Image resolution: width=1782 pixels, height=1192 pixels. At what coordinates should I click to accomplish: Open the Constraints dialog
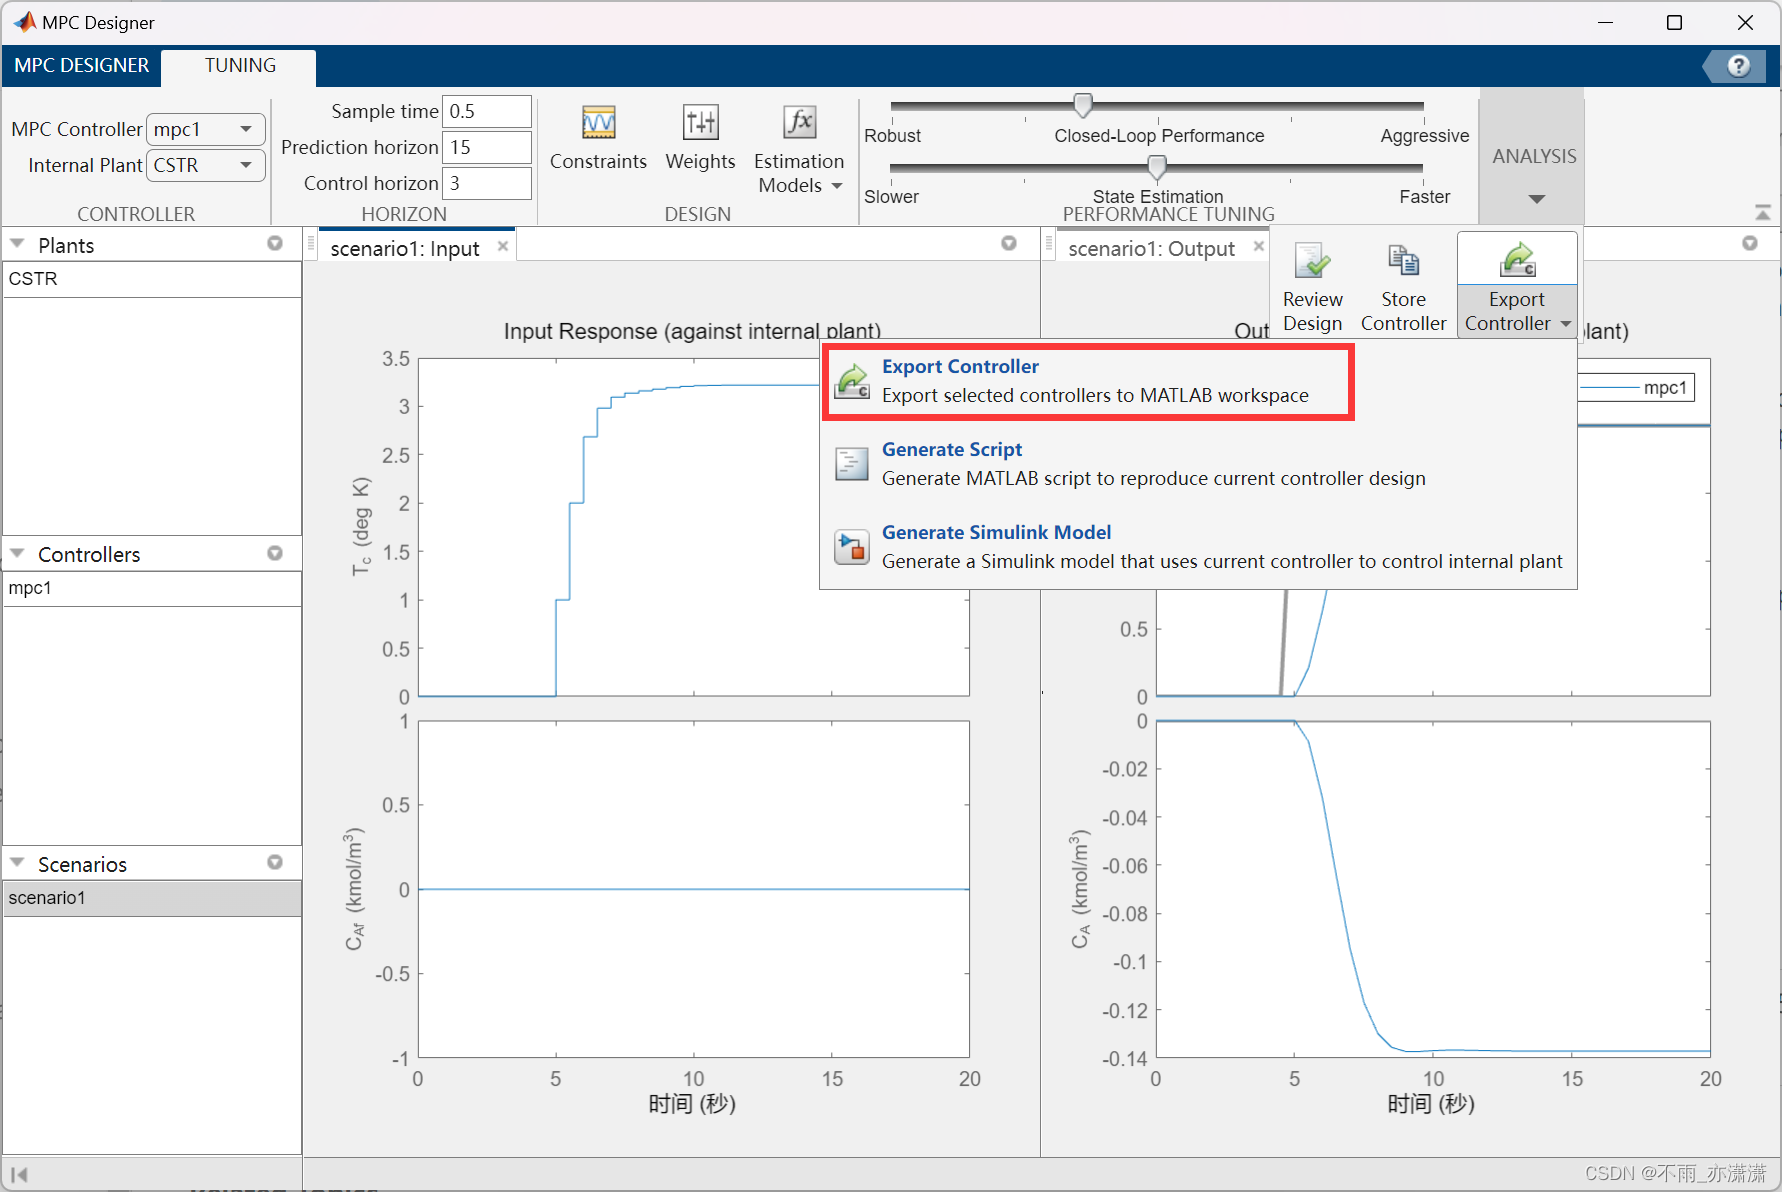coord(598,138)
